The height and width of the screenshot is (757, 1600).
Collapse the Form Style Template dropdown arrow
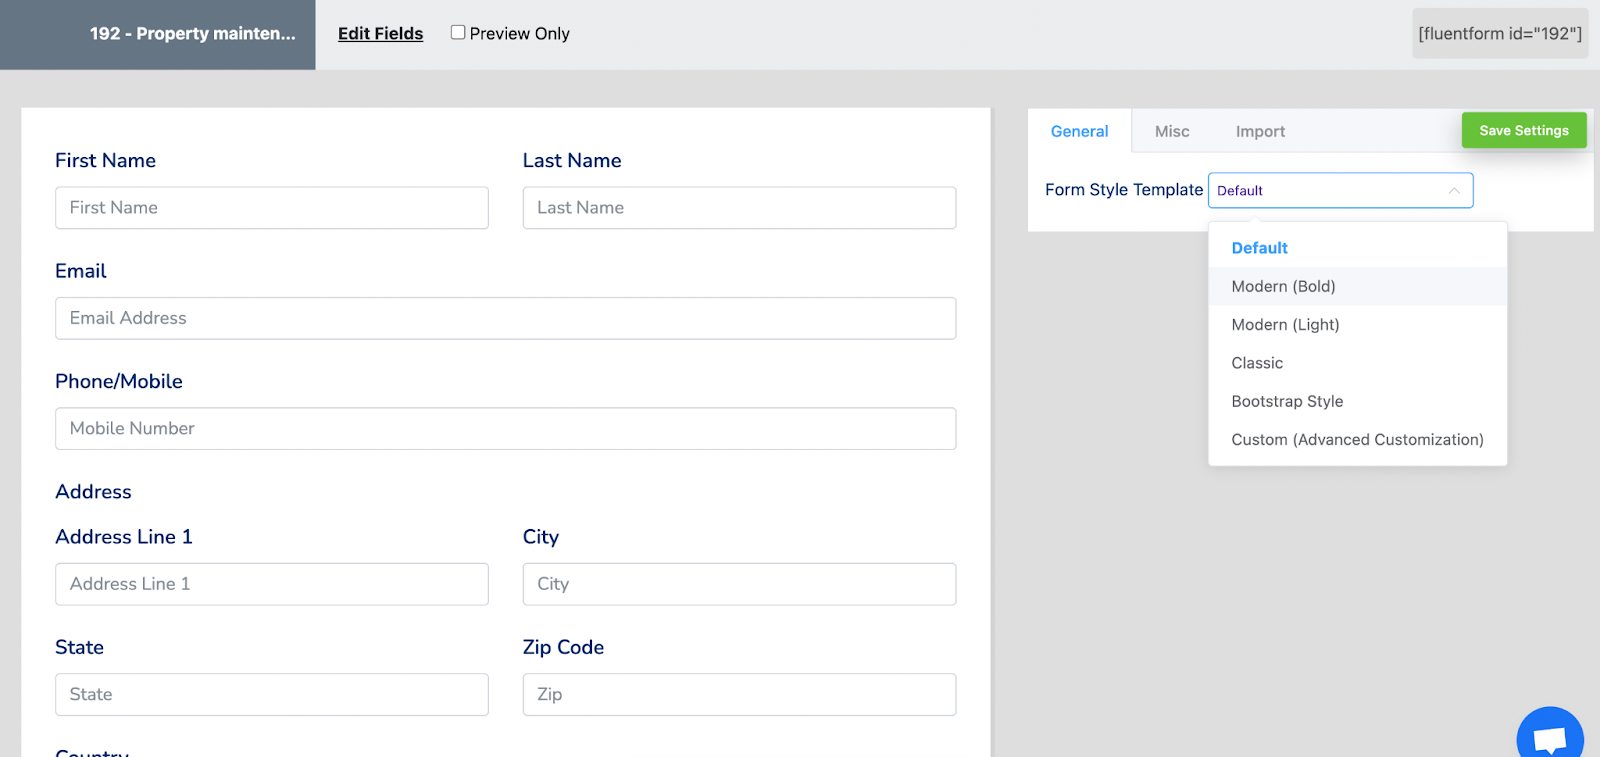1454,191
